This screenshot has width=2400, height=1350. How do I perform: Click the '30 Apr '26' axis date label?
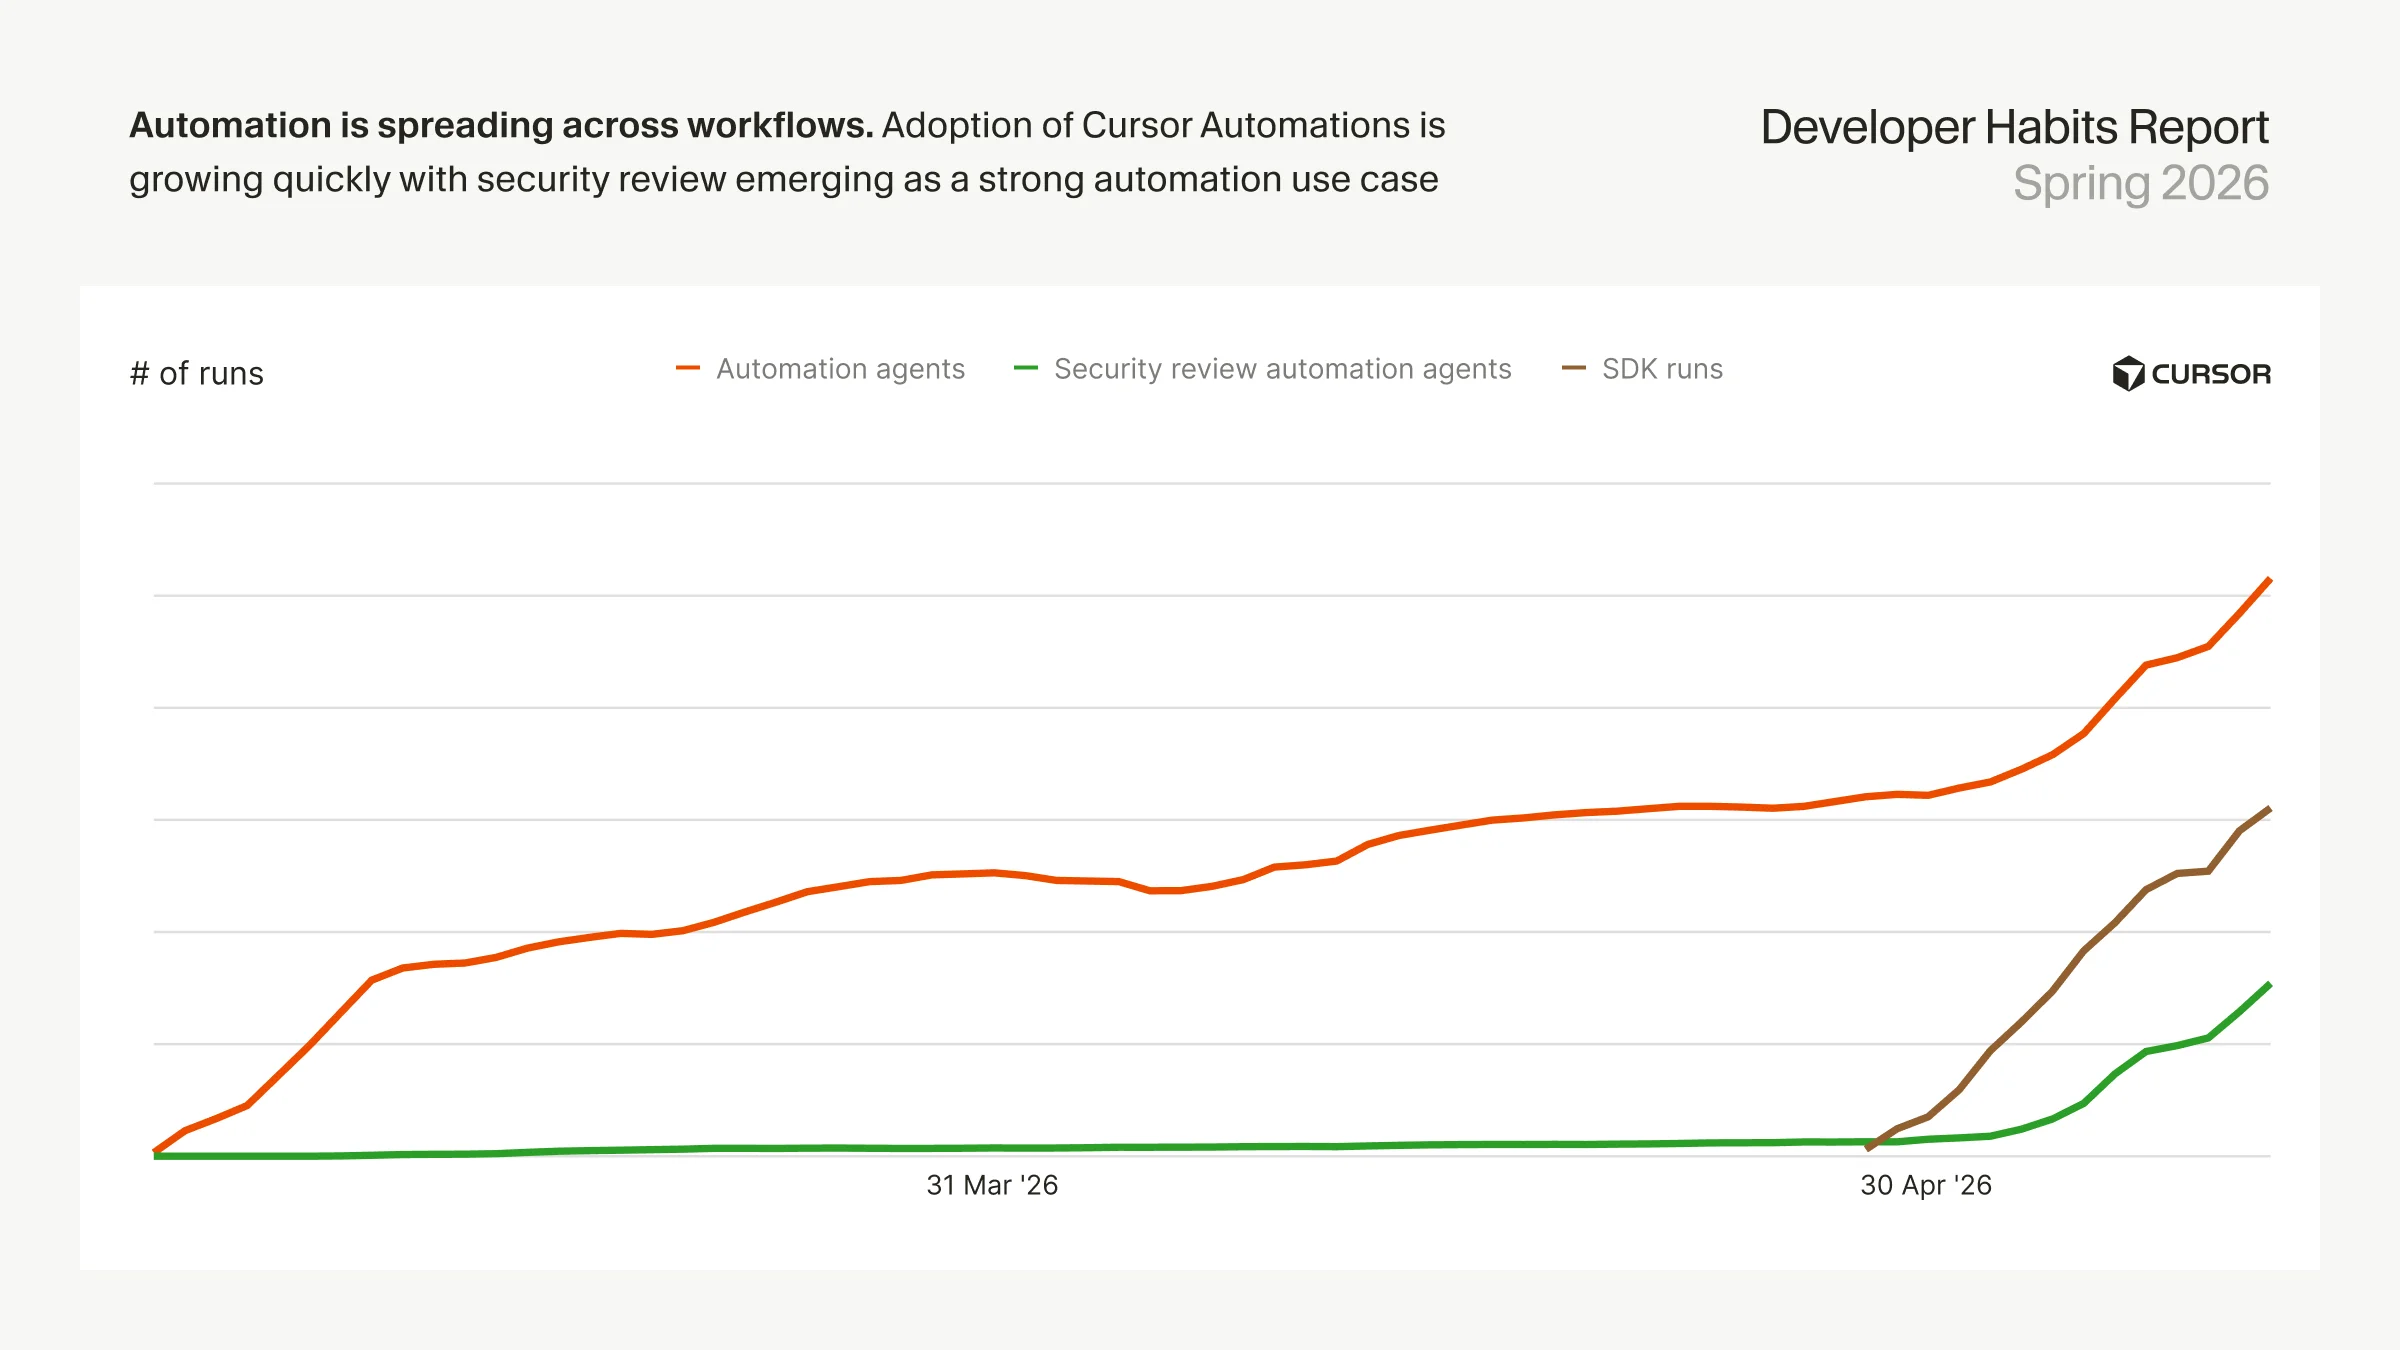click(x=1926, y=1185)
